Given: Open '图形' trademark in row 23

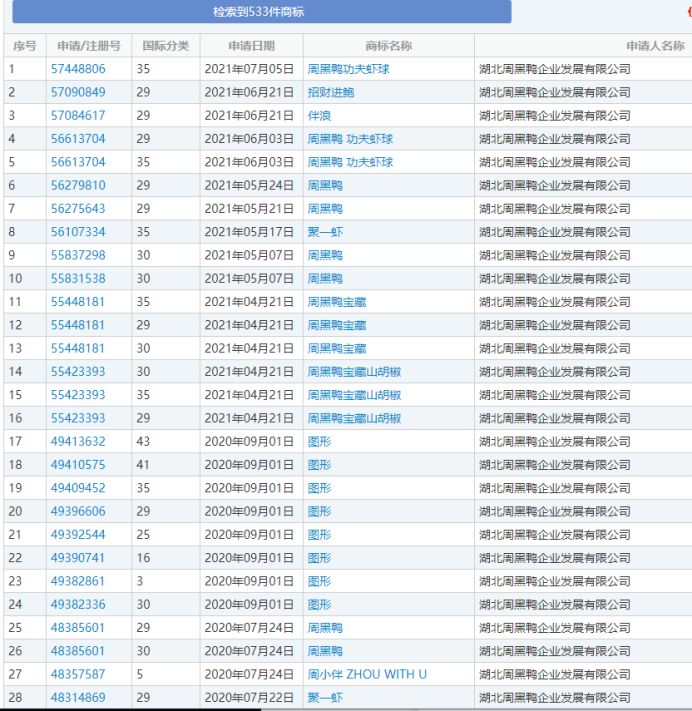Looking at the screenshot, I should (319, 581).
